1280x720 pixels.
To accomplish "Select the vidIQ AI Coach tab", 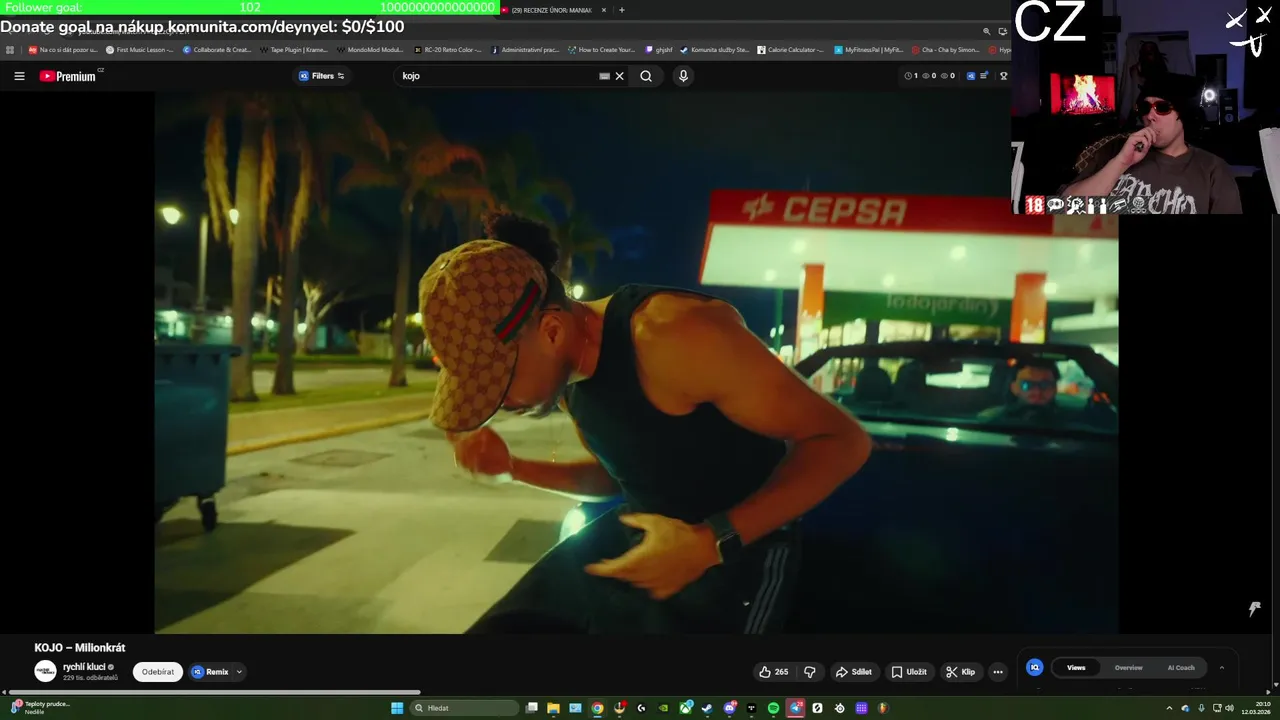I will [1181, 667].
